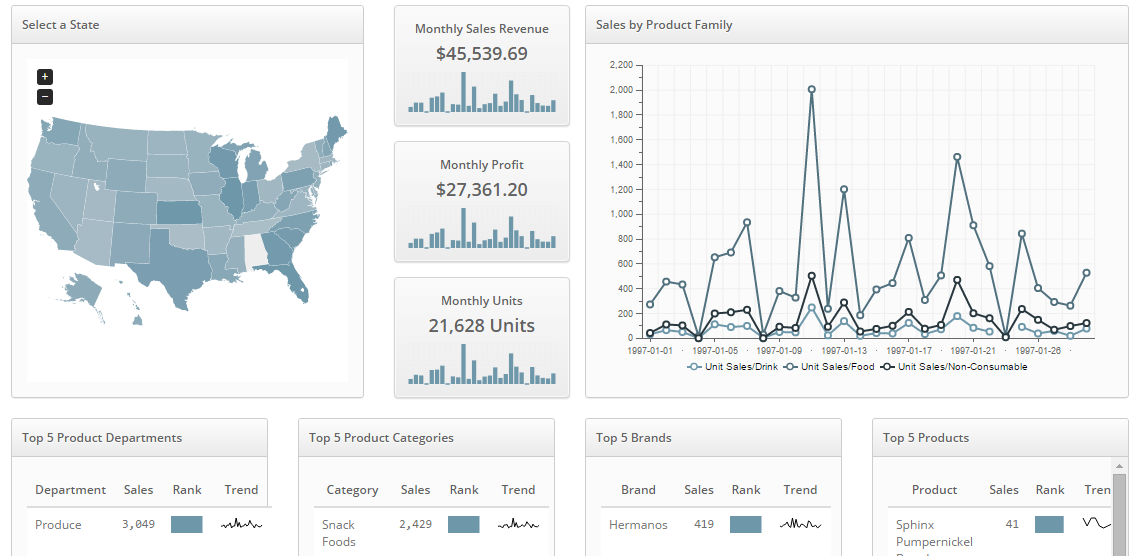This screenshot has width=1136, height=556.
Task: Sort by Category column header
Action: click(x=352, y=490)
